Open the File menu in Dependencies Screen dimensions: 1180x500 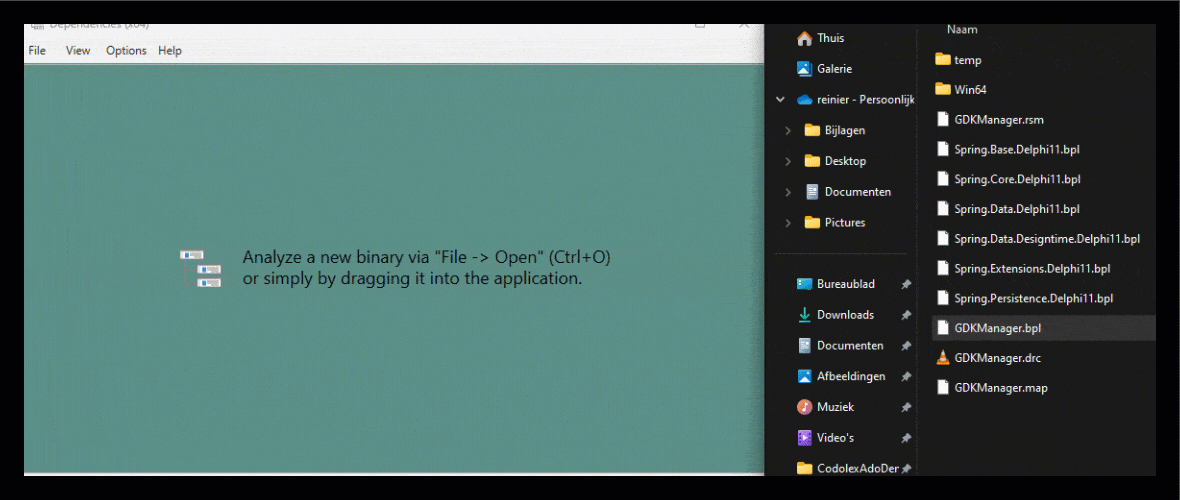coord(37,50)
